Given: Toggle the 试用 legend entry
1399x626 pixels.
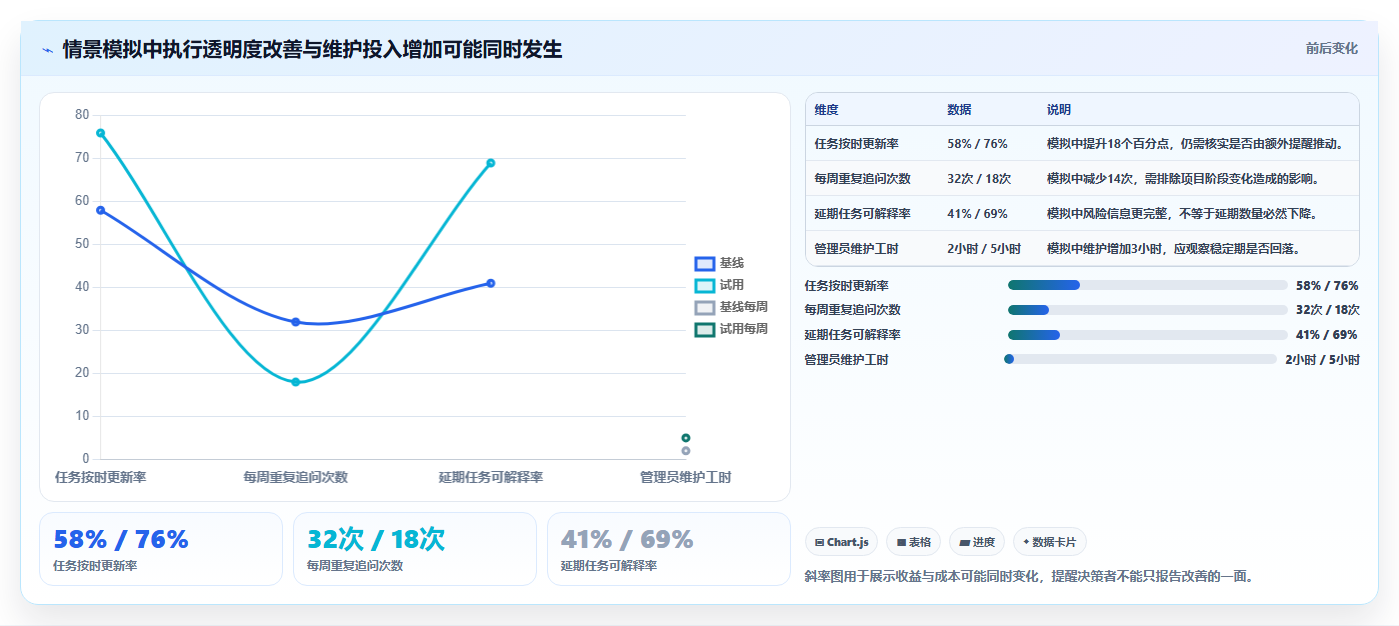Looking at the screenshot, I should click(x=720, y=285).
